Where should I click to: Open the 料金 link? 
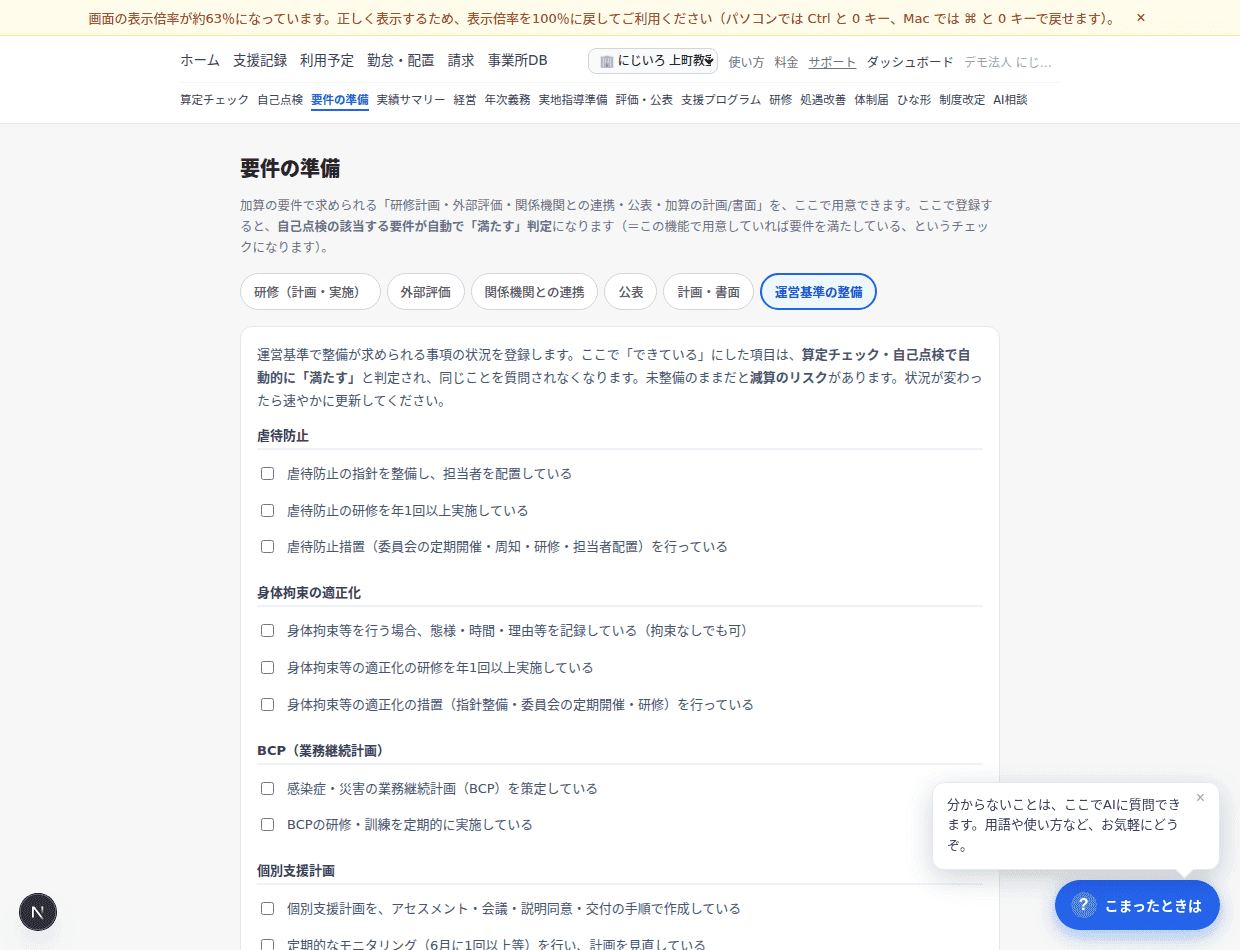786,62
